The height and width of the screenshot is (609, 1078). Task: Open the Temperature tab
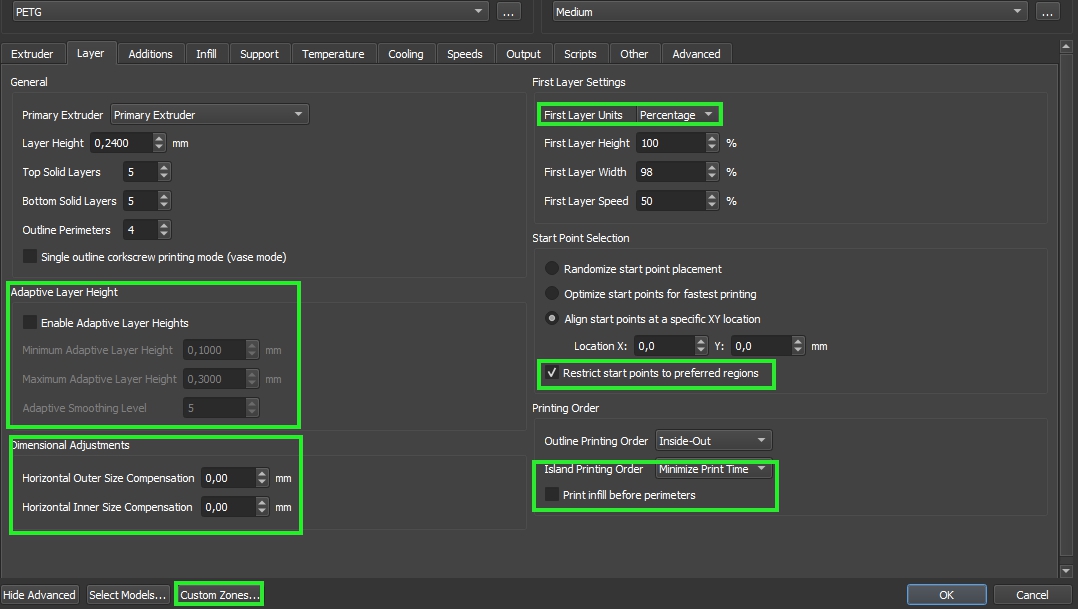[x=333, y=54]
